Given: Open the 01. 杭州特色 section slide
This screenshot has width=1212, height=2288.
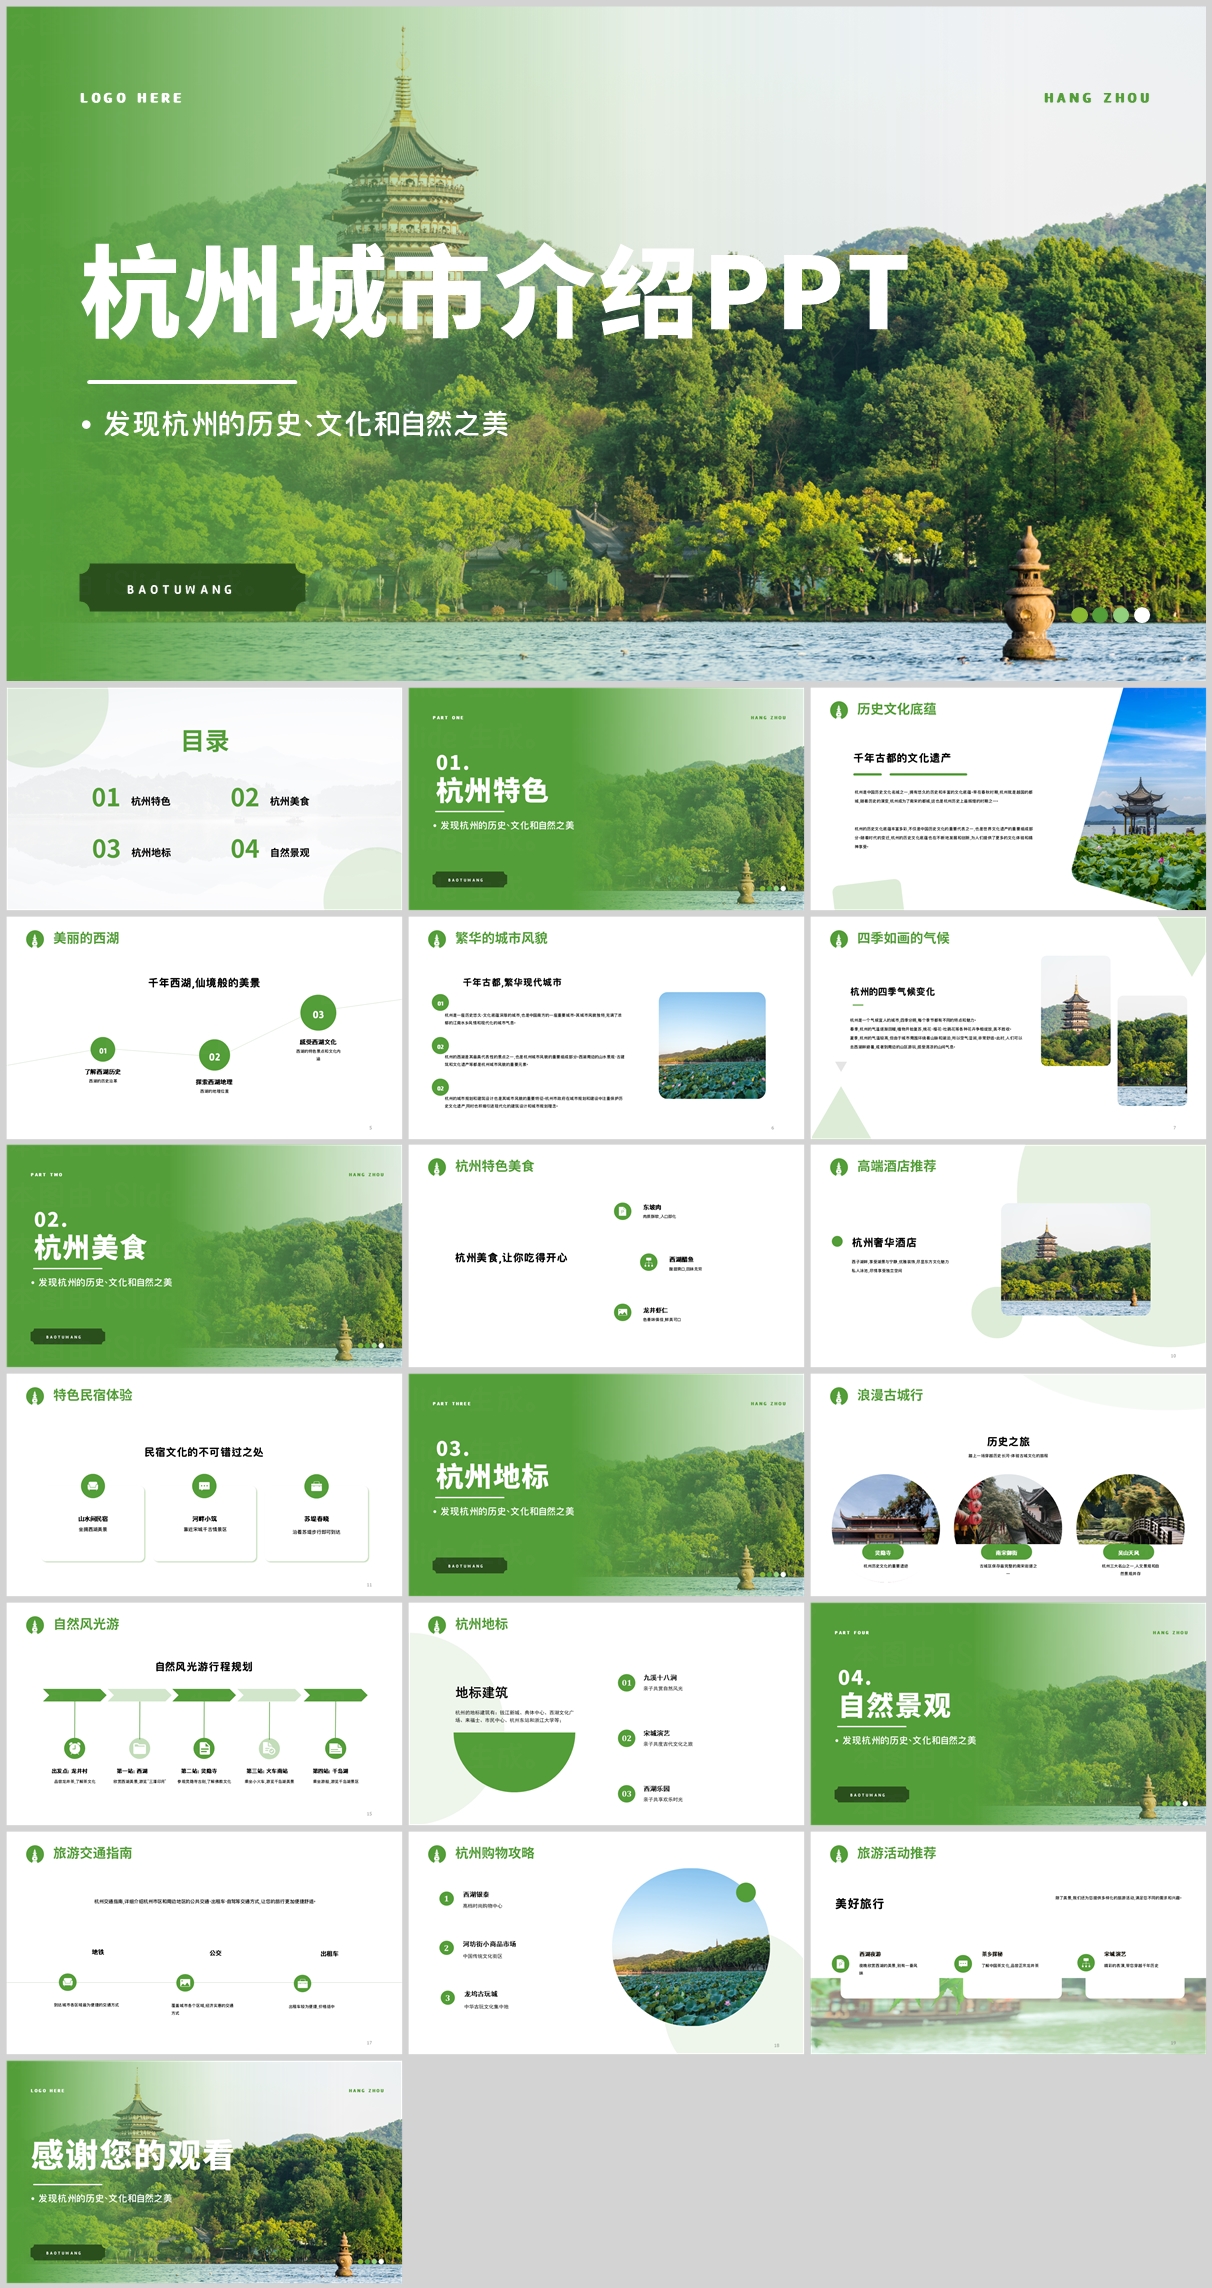Looking at the screenshot, I should pos(606,798).
